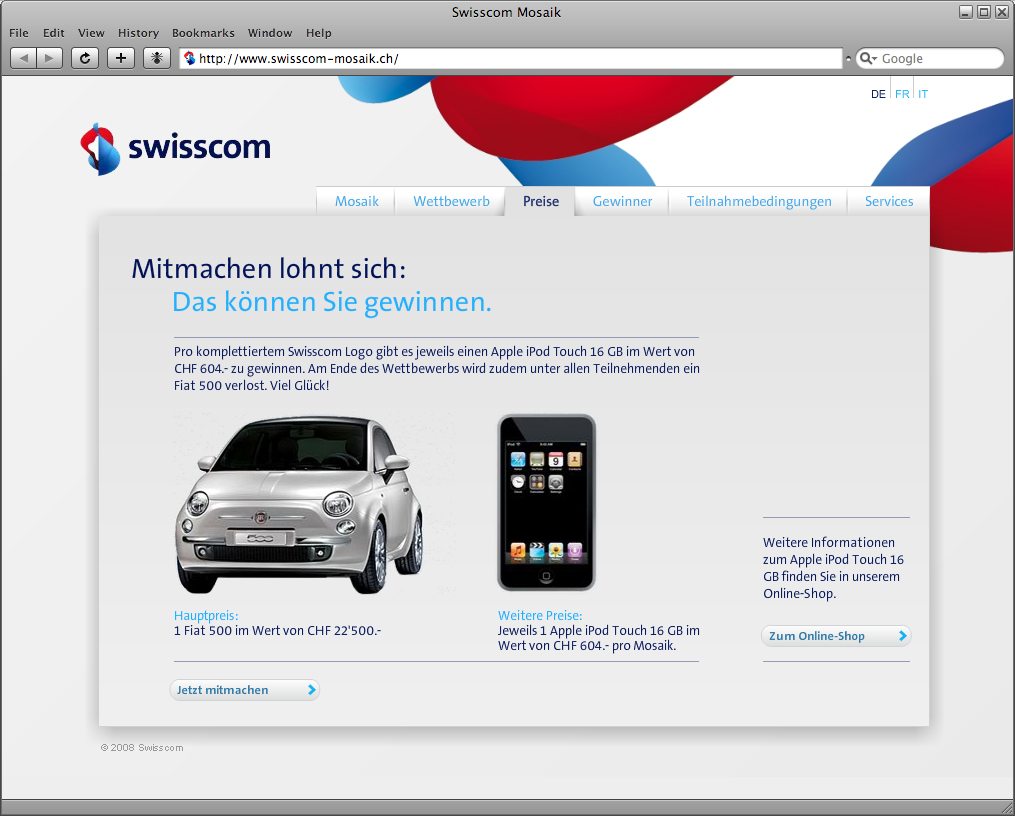Click the arrow on Zum Online-Shop button
1015x816 pixels.
click(902, 635)
